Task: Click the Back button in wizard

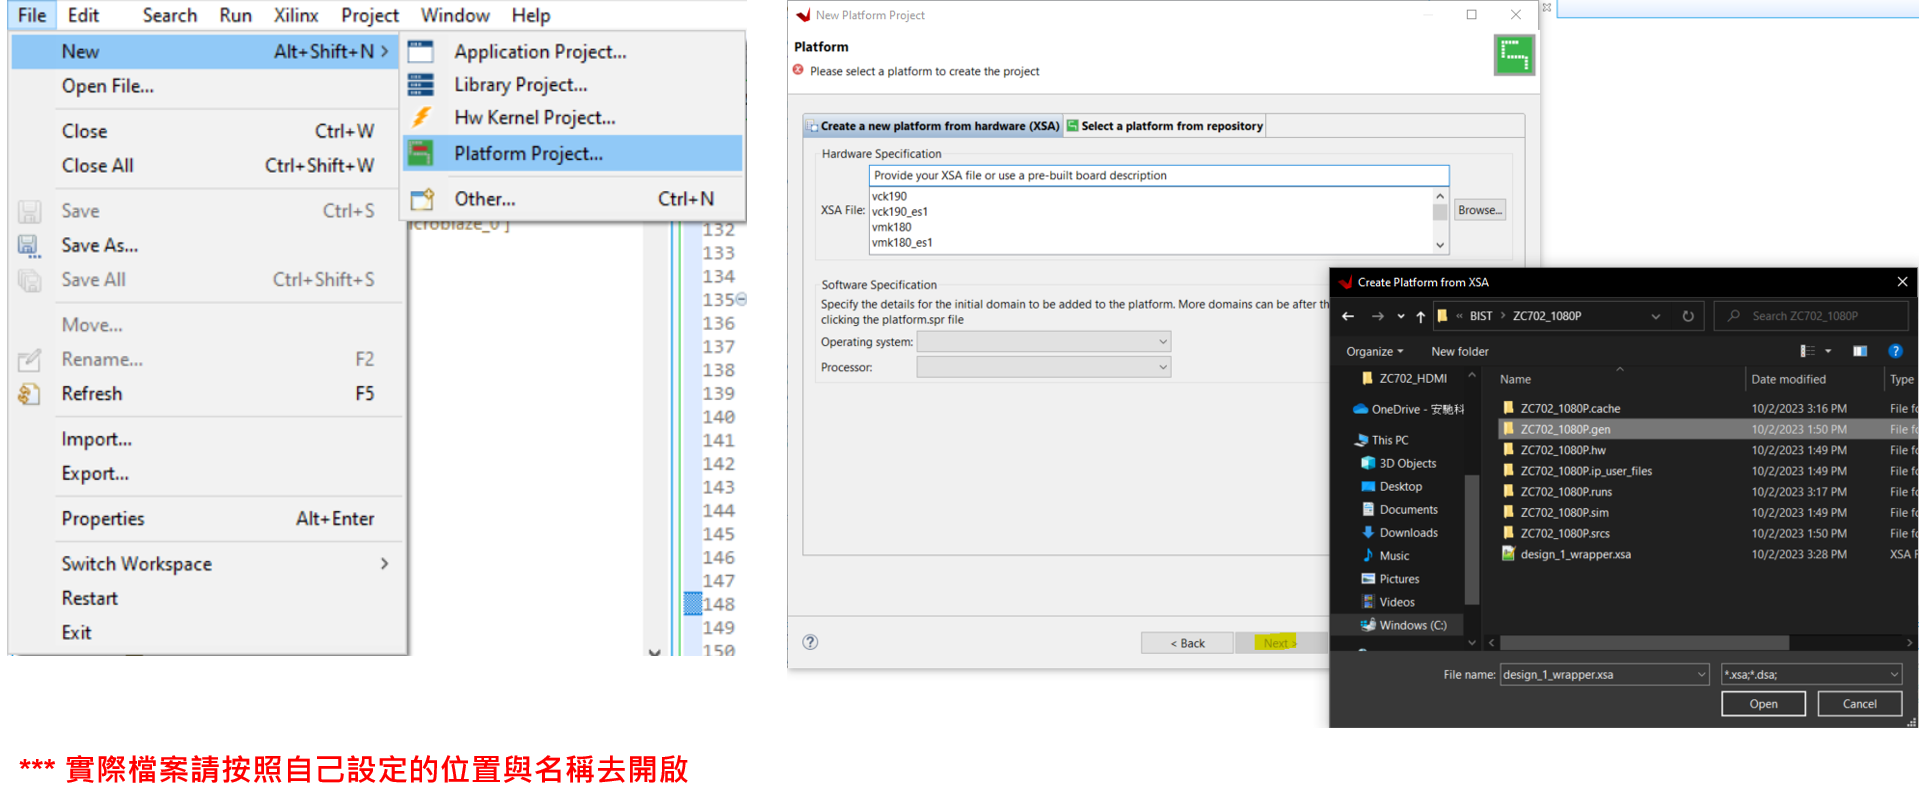Action: pos(1187,643)
